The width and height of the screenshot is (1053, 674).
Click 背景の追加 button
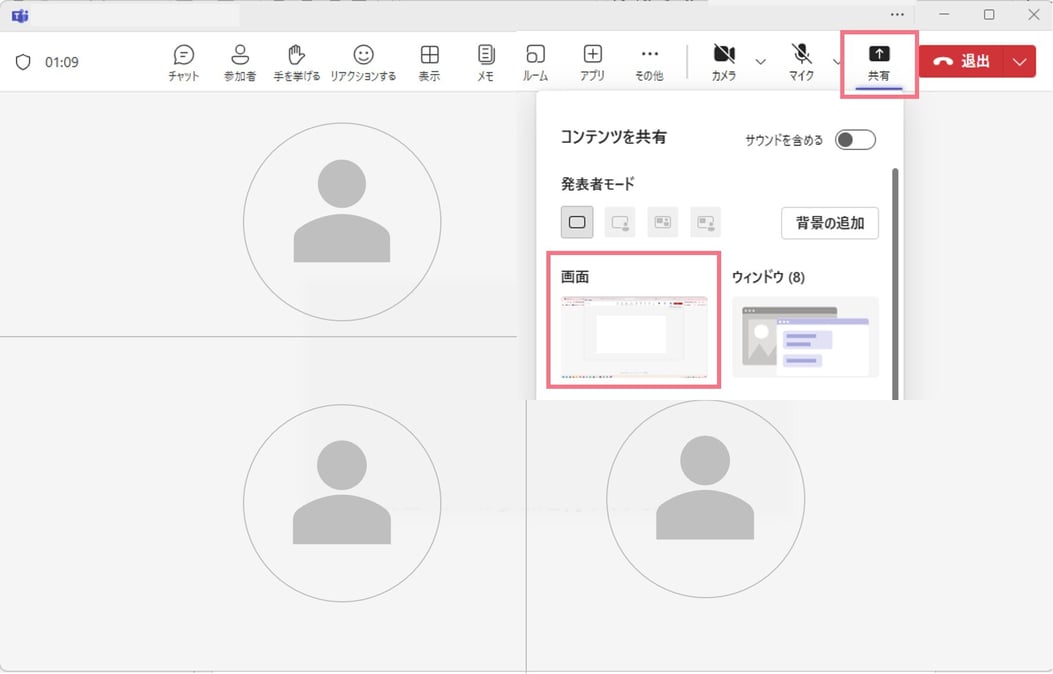click(830, 223)
